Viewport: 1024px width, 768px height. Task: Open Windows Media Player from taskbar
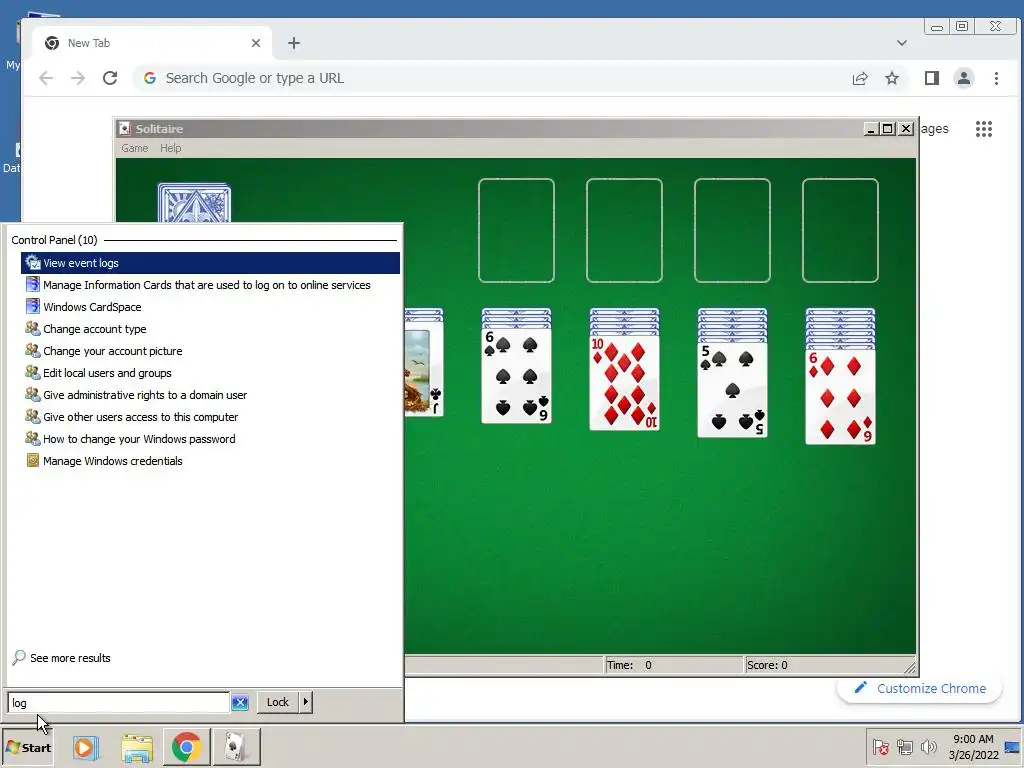[x=85, y=747]
